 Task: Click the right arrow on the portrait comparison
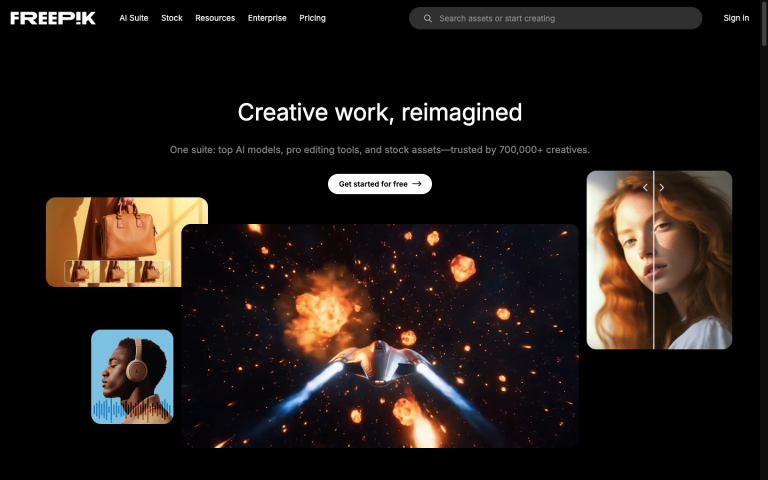pyautogui.click(x=662, y=187)
